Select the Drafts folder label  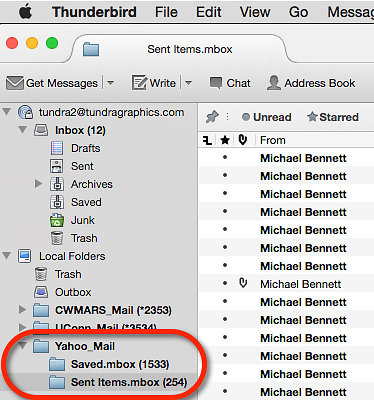coord(85,148)
